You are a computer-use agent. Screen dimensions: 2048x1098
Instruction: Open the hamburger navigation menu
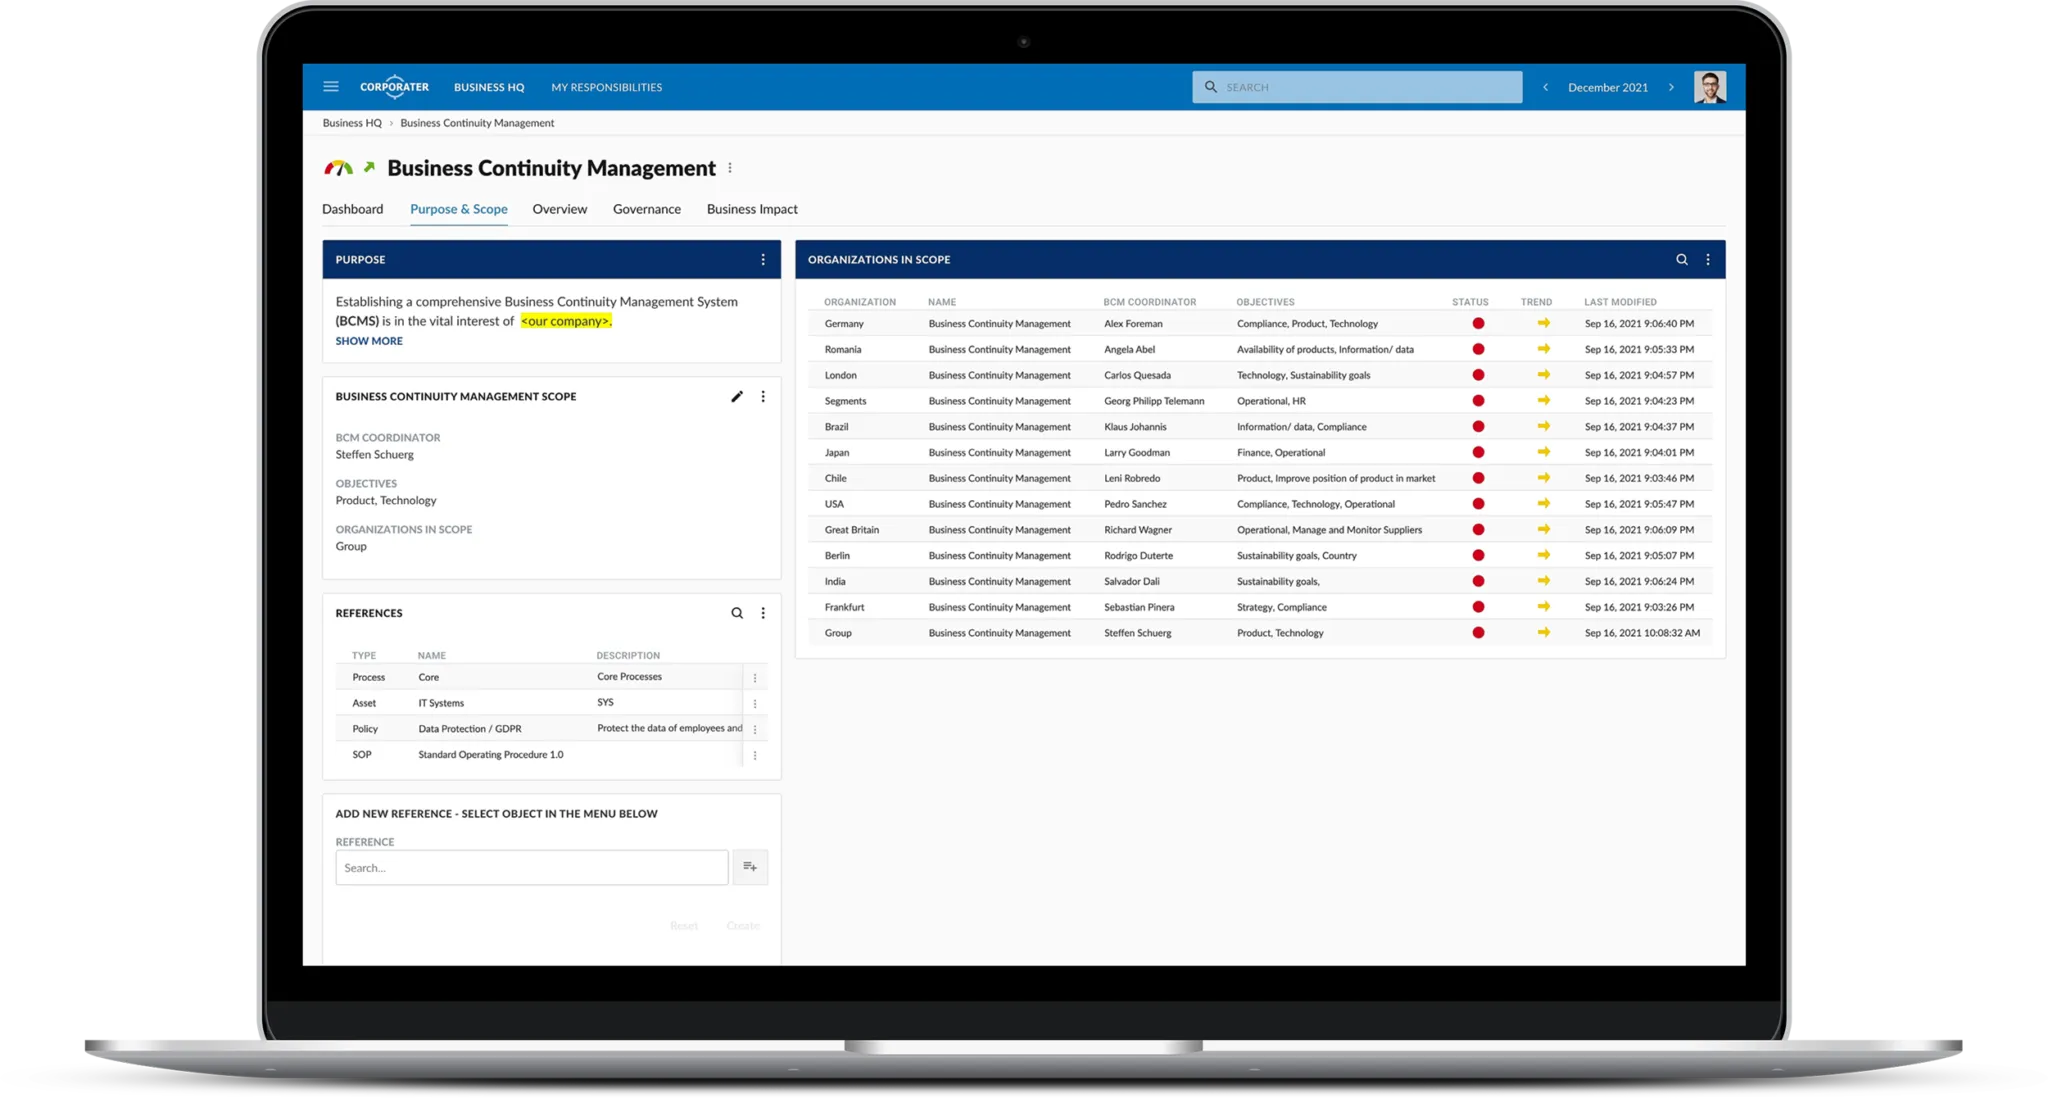tap(331, 87)
